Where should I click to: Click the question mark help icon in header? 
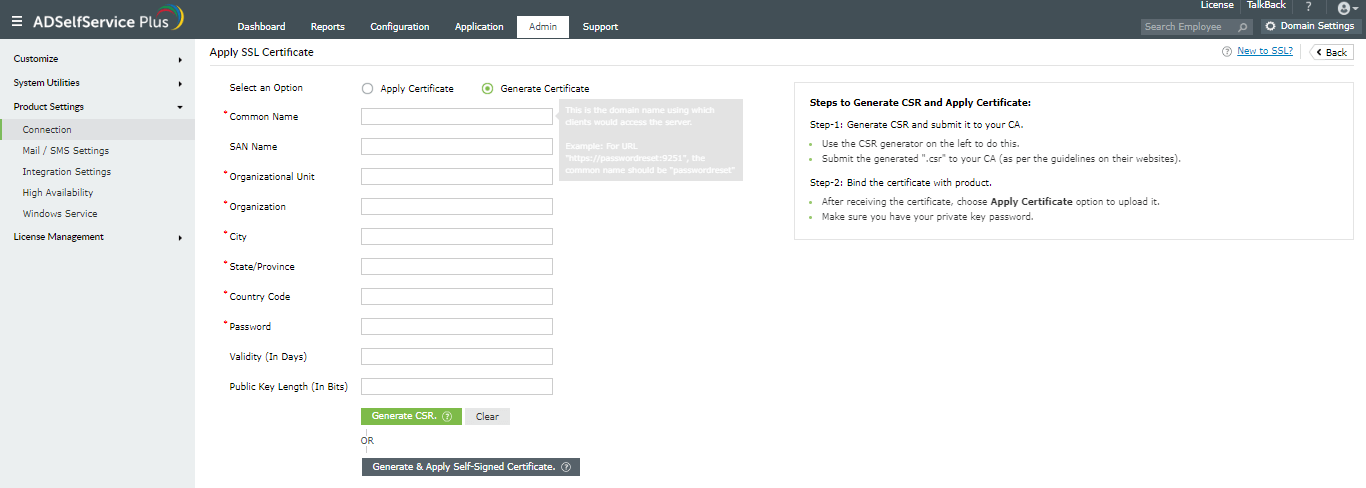1308,8
